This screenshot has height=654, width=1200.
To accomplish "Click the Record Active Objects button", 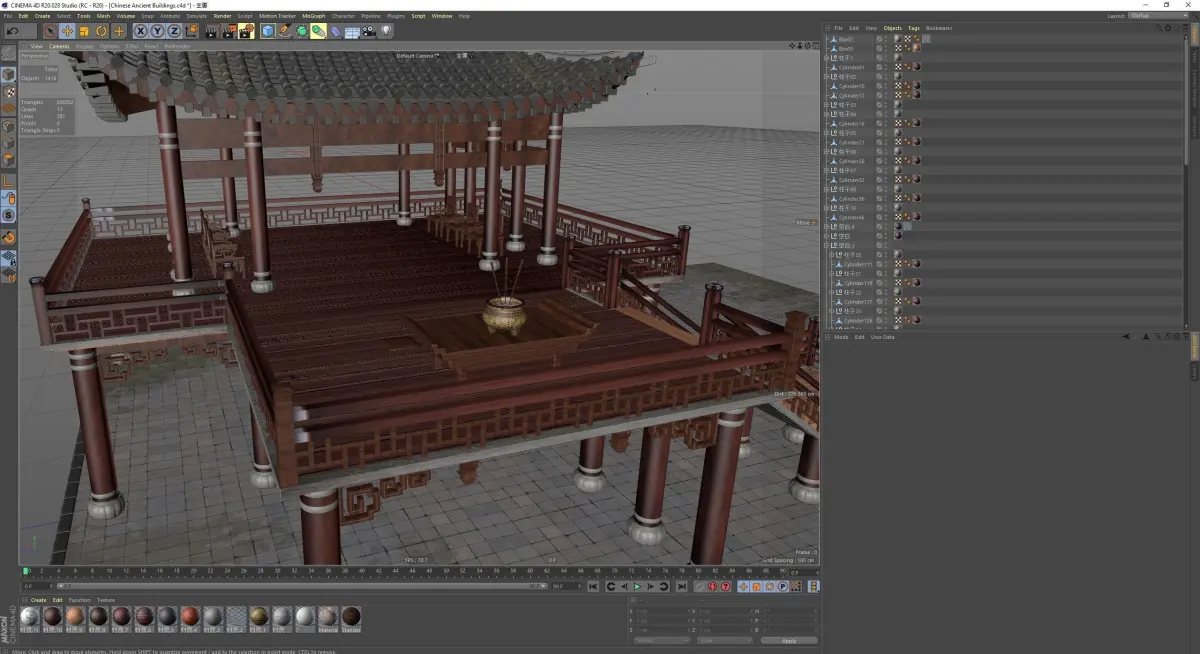I will coord(700,587).
